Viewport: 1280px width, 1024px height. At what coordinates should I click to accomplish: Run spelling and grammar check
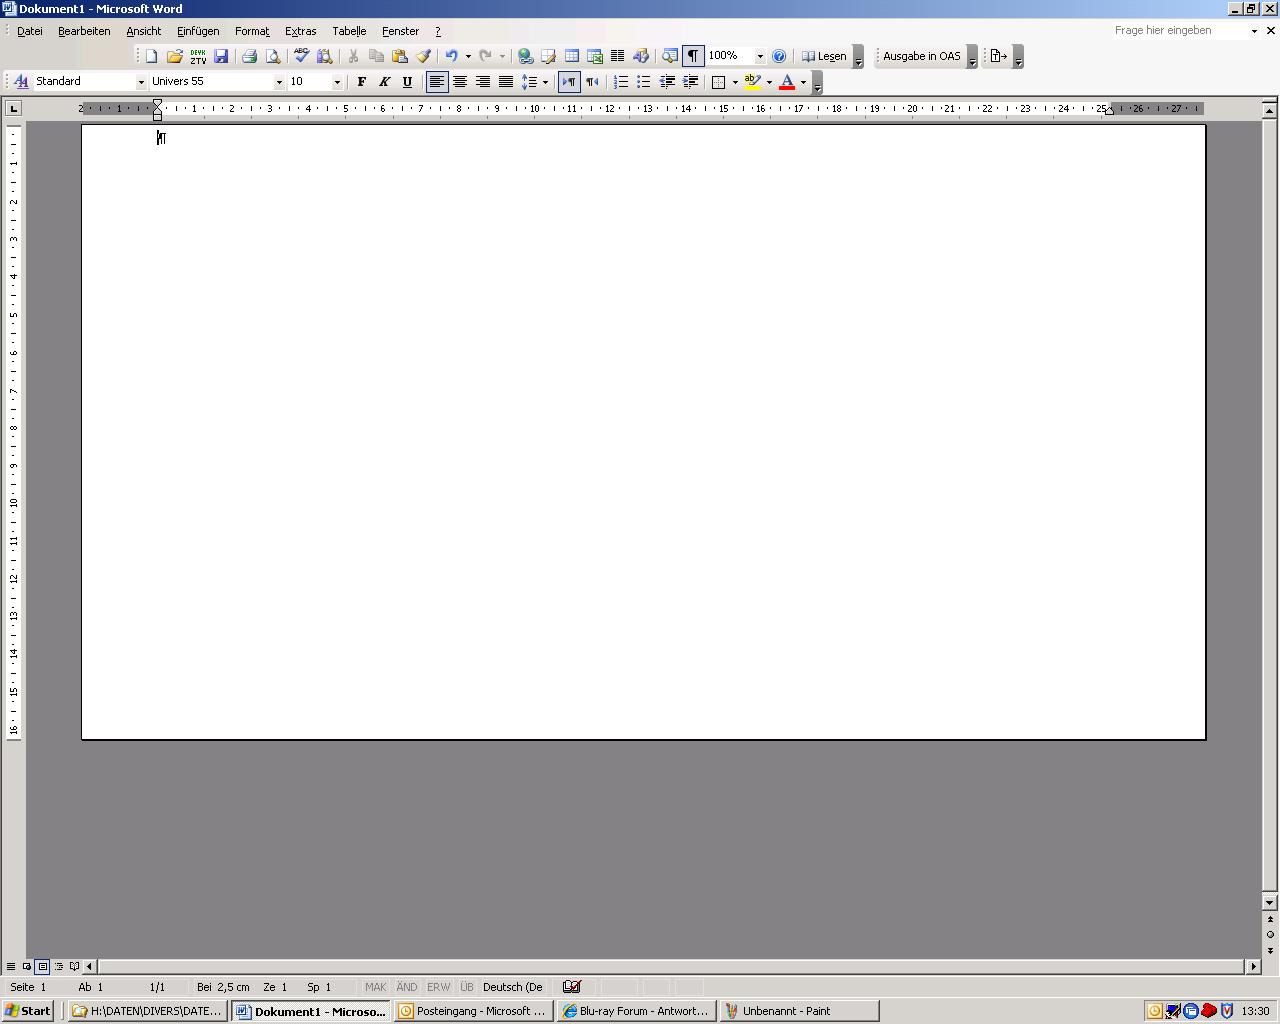pos(301,56)
